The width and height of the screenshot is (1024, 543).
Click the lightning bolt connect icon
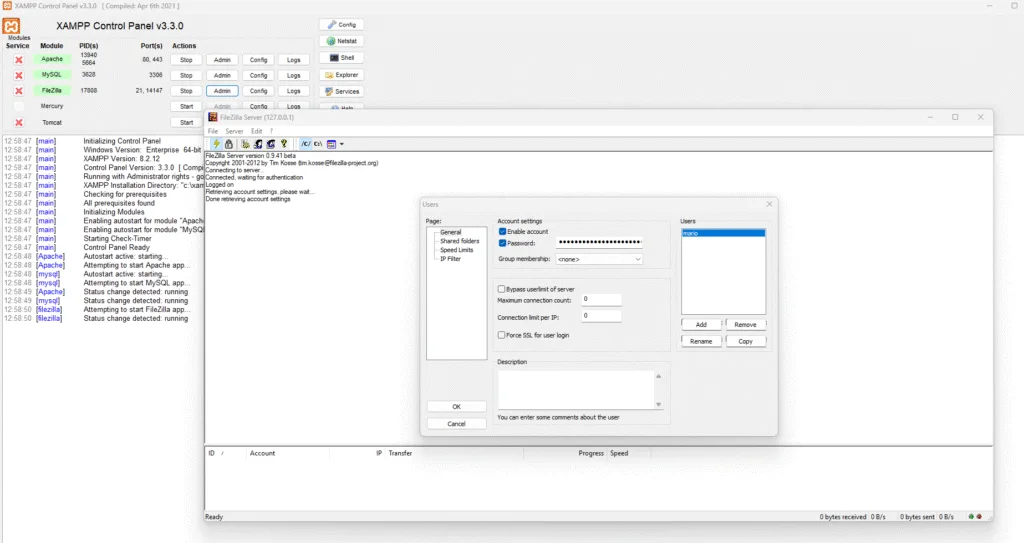(x=216, y=144)
